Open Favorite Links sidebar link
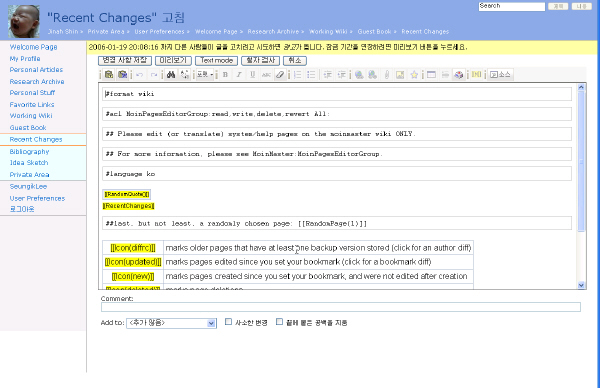Screen dimensions: 600x388 coord(32,104)
